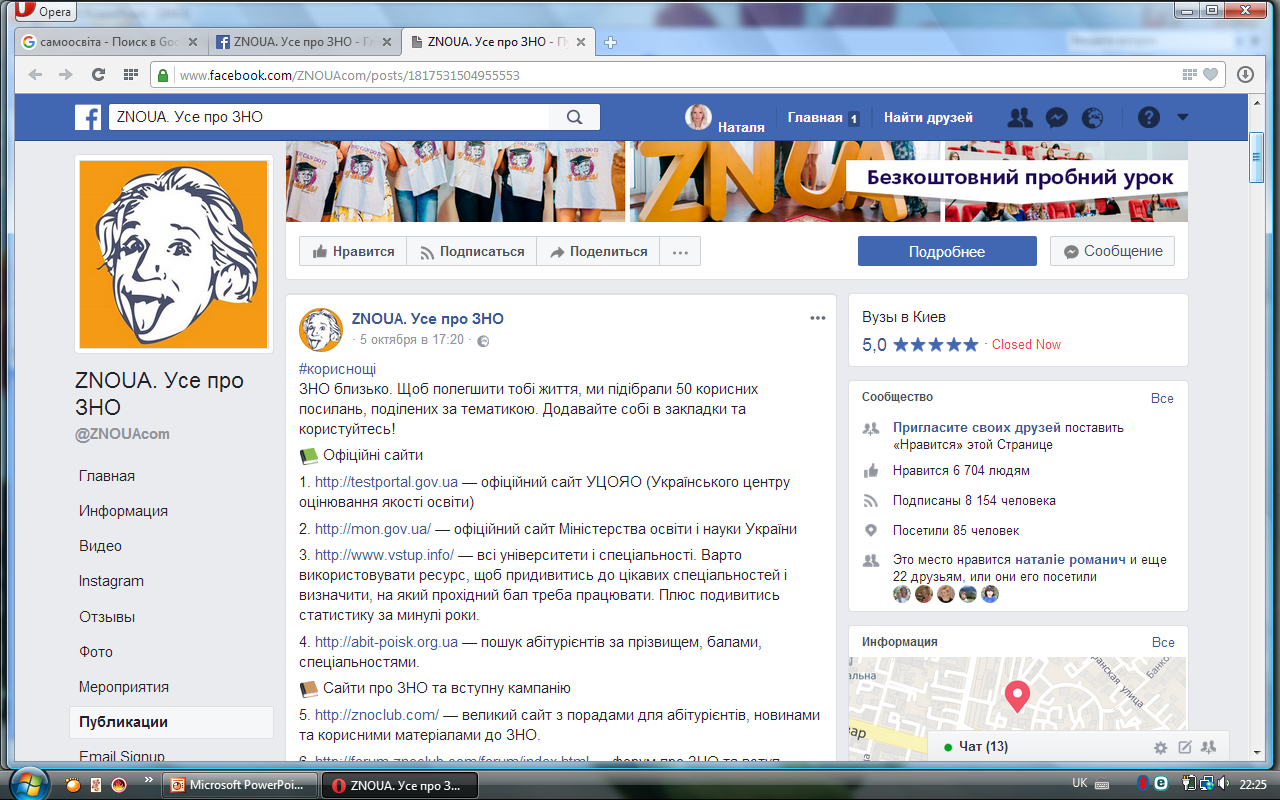Click Все link in Информация panel
The width and height of the screenshot is (1280, 800).
coord(1162,642)
